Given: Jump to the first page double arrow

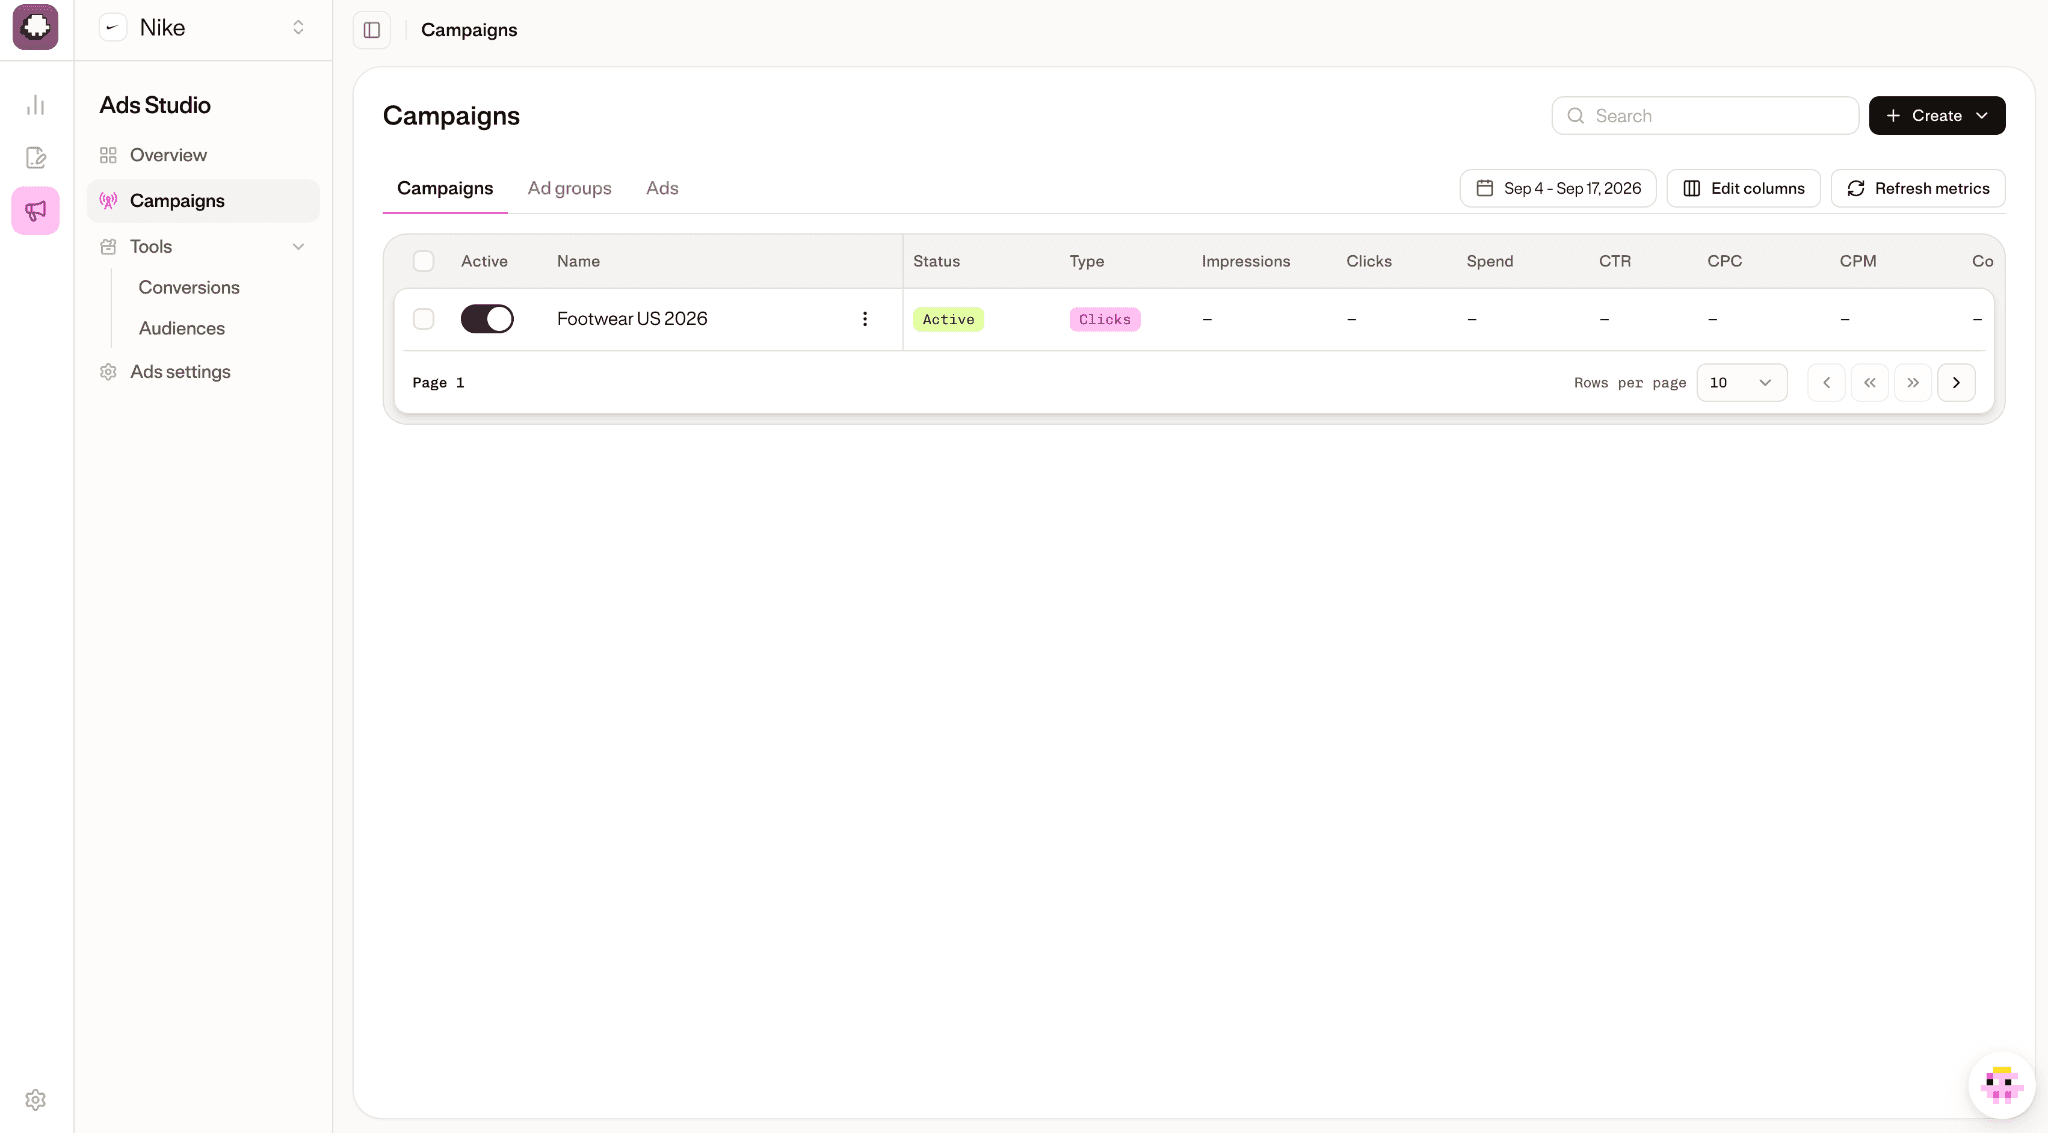Looking at the screenshot, I should point(1870,383).
